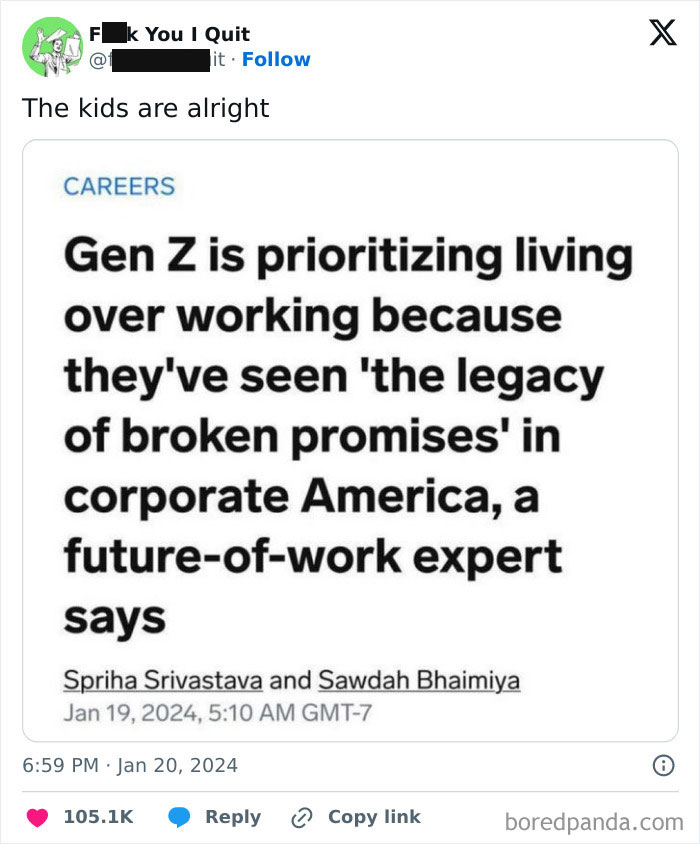The height and width of the screenshot is (844, 700).
Task: Select the post text The kids are alright
Action: (x=147, y=108)
